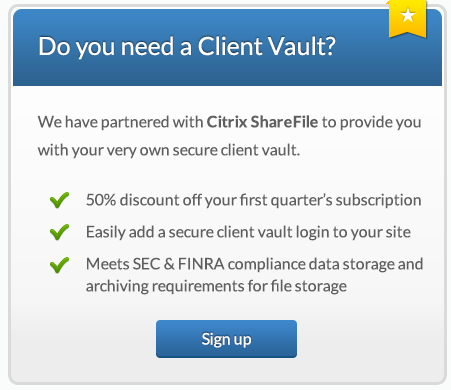
Task: Click the 'archiving requirements for file storage' line
Action: click(x=216, y=286)
